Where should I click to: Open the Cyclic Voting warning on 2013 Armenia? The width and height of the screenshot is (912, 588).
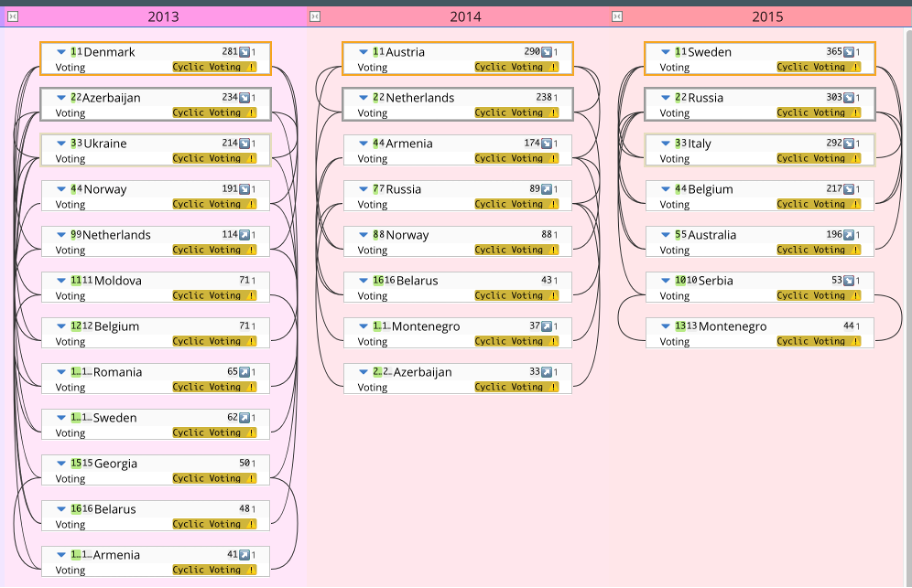pyautogui.click(x=214, y=570)
